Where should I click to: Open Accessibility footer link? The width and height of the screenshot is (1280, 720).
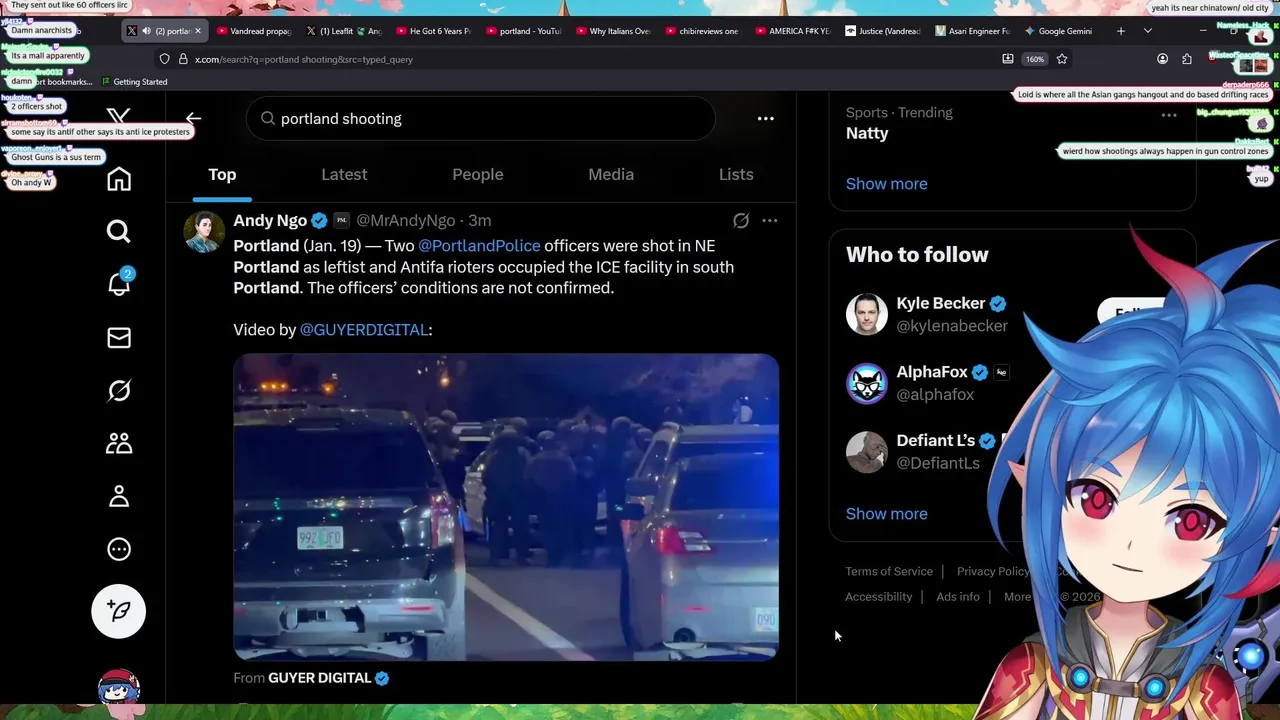[879, 597]
